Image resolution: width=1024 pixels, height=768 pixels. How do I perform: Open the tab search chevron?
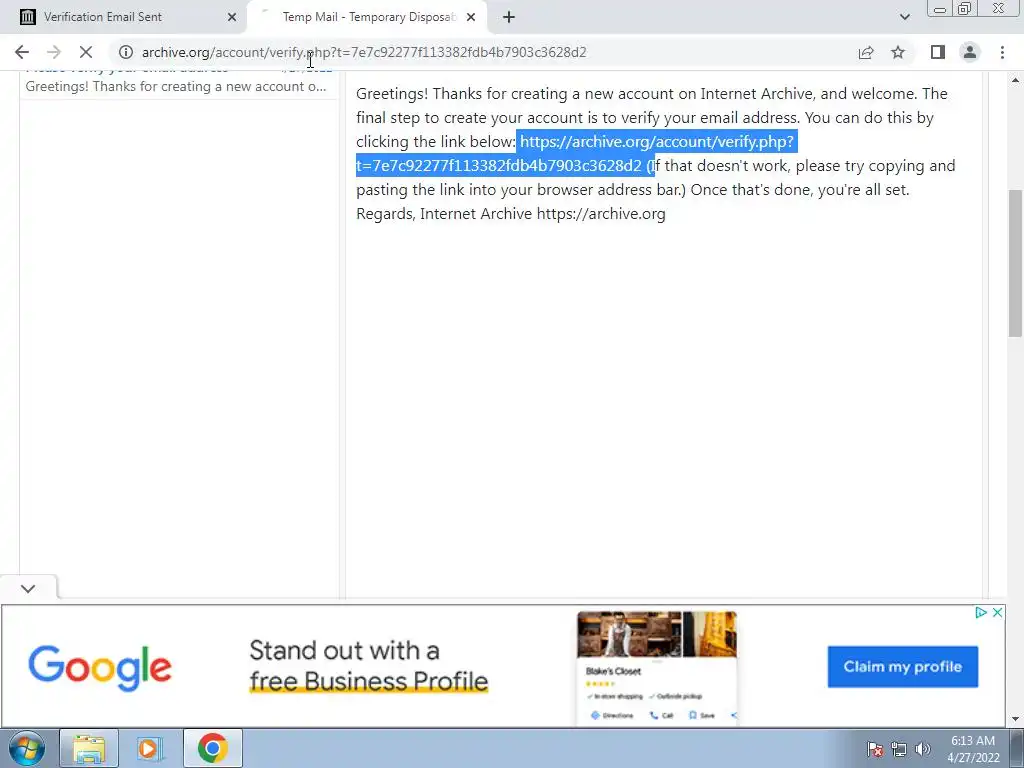pyautogui.click(x=904, y=17)
